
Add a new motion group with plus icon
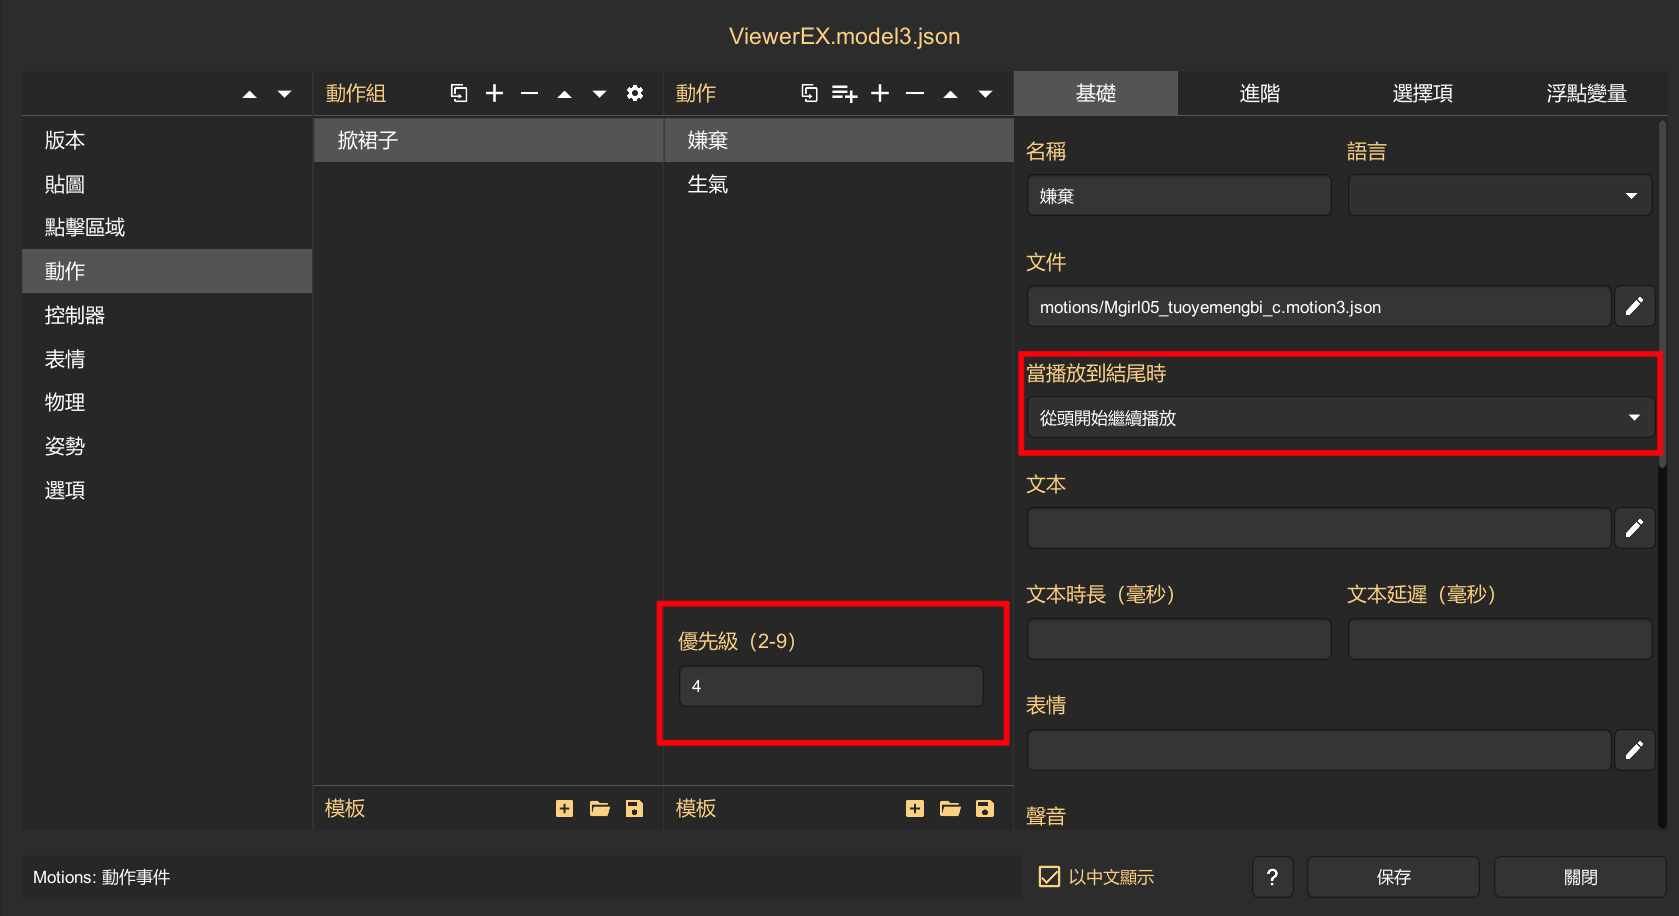[x=494, y=93]
